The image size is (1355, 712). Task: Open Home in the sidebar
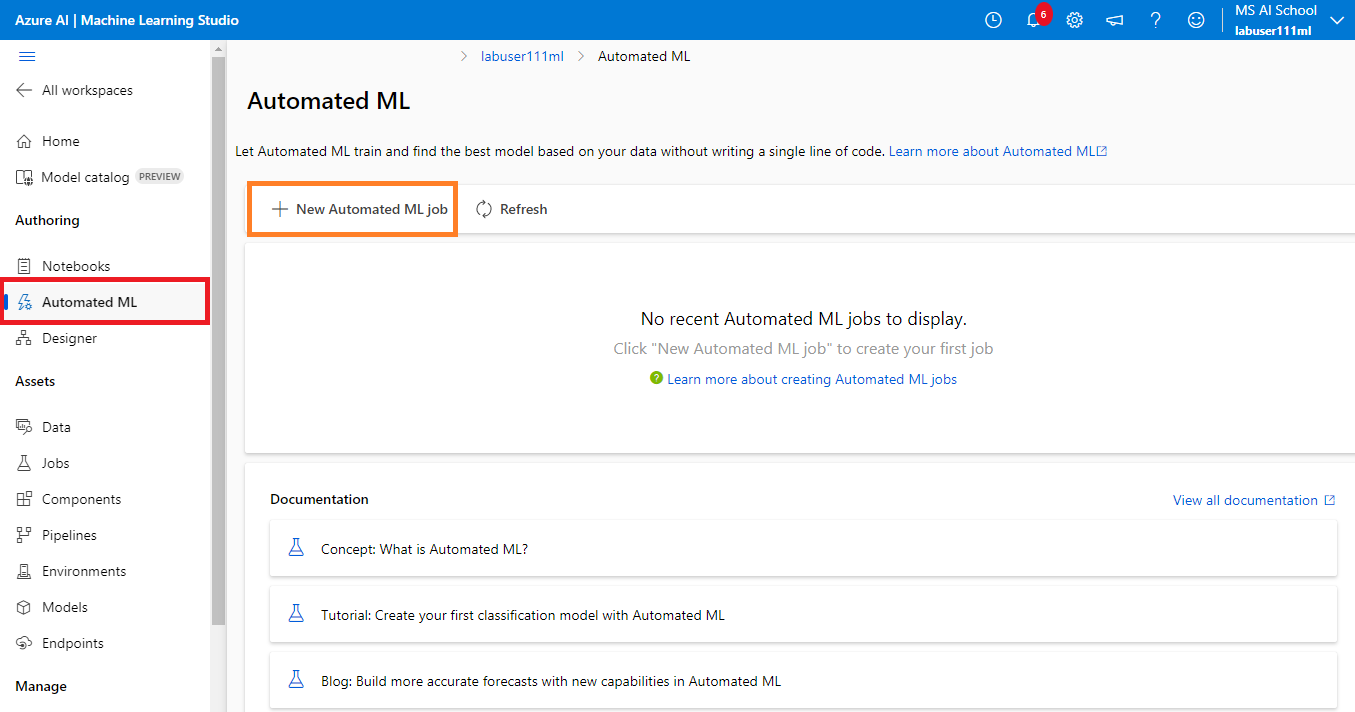pyautogui.click(x=61, y=141)
